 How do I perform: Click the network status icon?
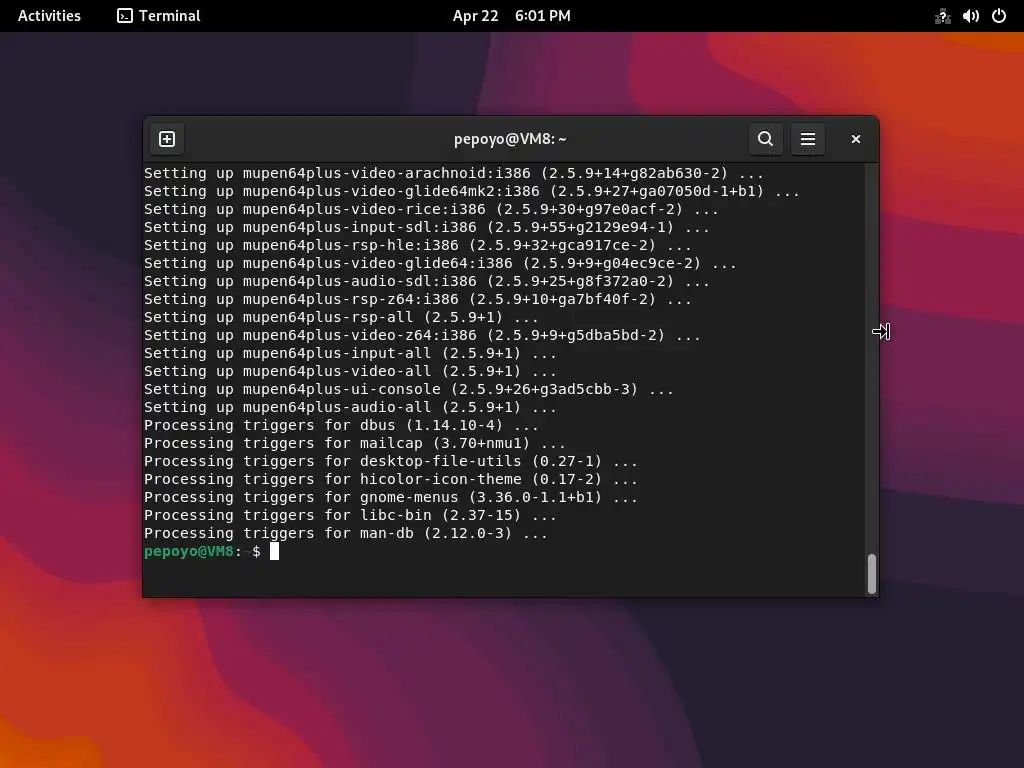pos(942,16)
